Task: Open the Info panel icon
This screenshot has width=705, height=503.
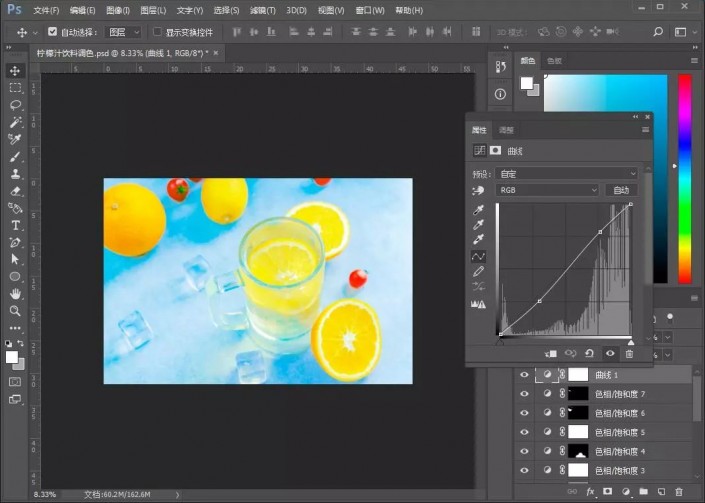Action: 500,94
